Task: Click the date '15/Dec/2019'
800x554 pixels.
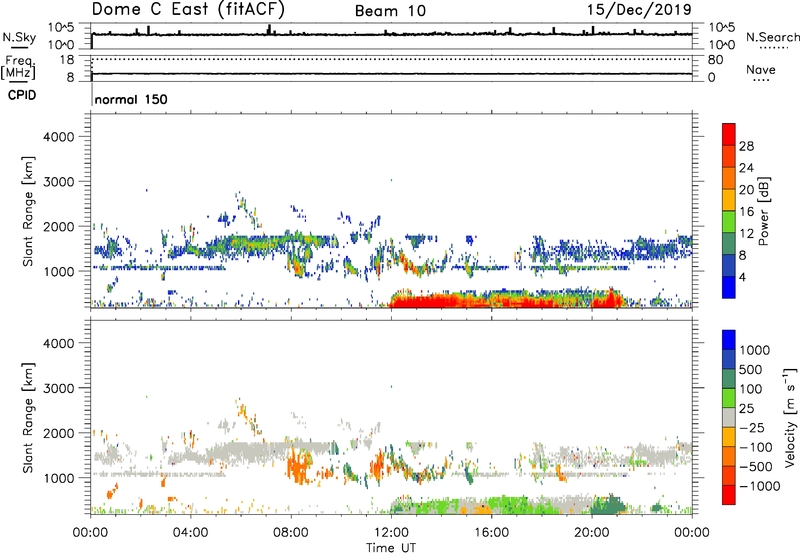Action: pyautogui.click(x=639, y=10)
